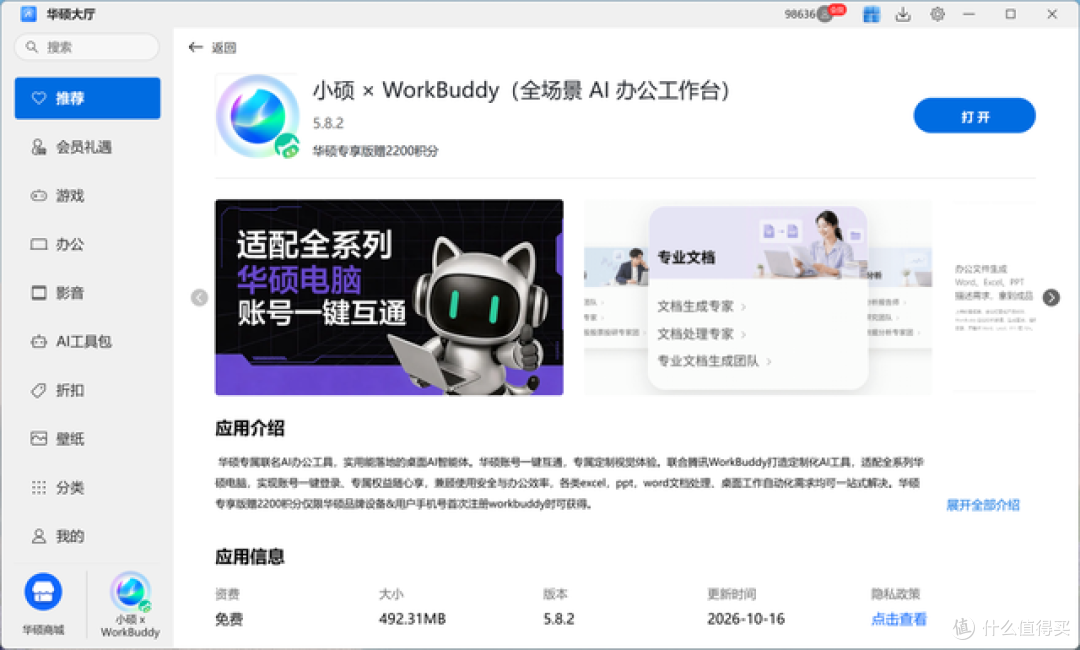1080x650 pixels.
Task: Maximize the 华硕大厅 window
Action: (x=1010, y=14)
